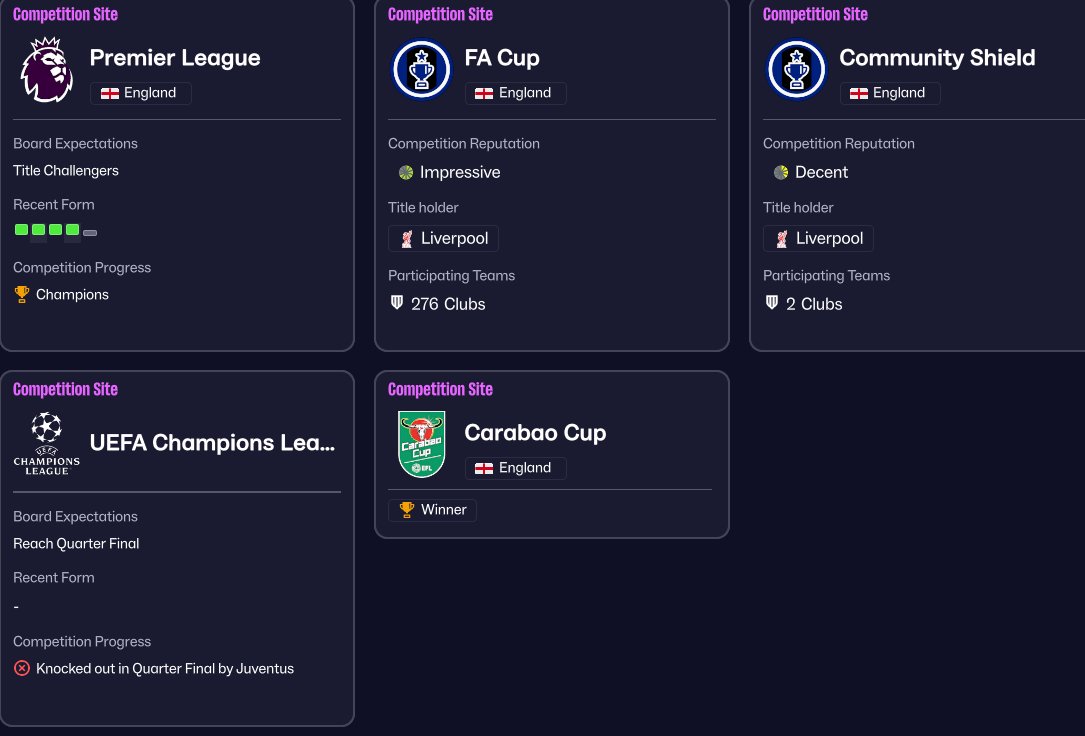
Task: Click the red knocked-out cross icon
Action: (x=22, y=668)
